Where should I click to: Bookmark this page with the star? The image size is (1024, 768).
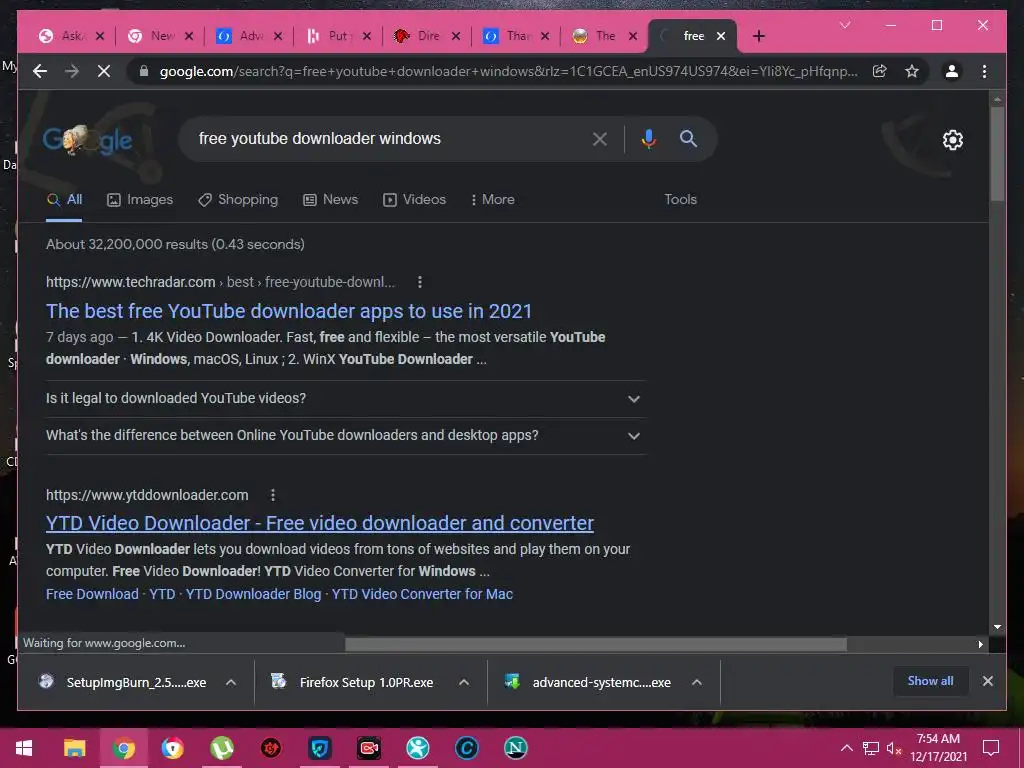click(x=912, y=71)
